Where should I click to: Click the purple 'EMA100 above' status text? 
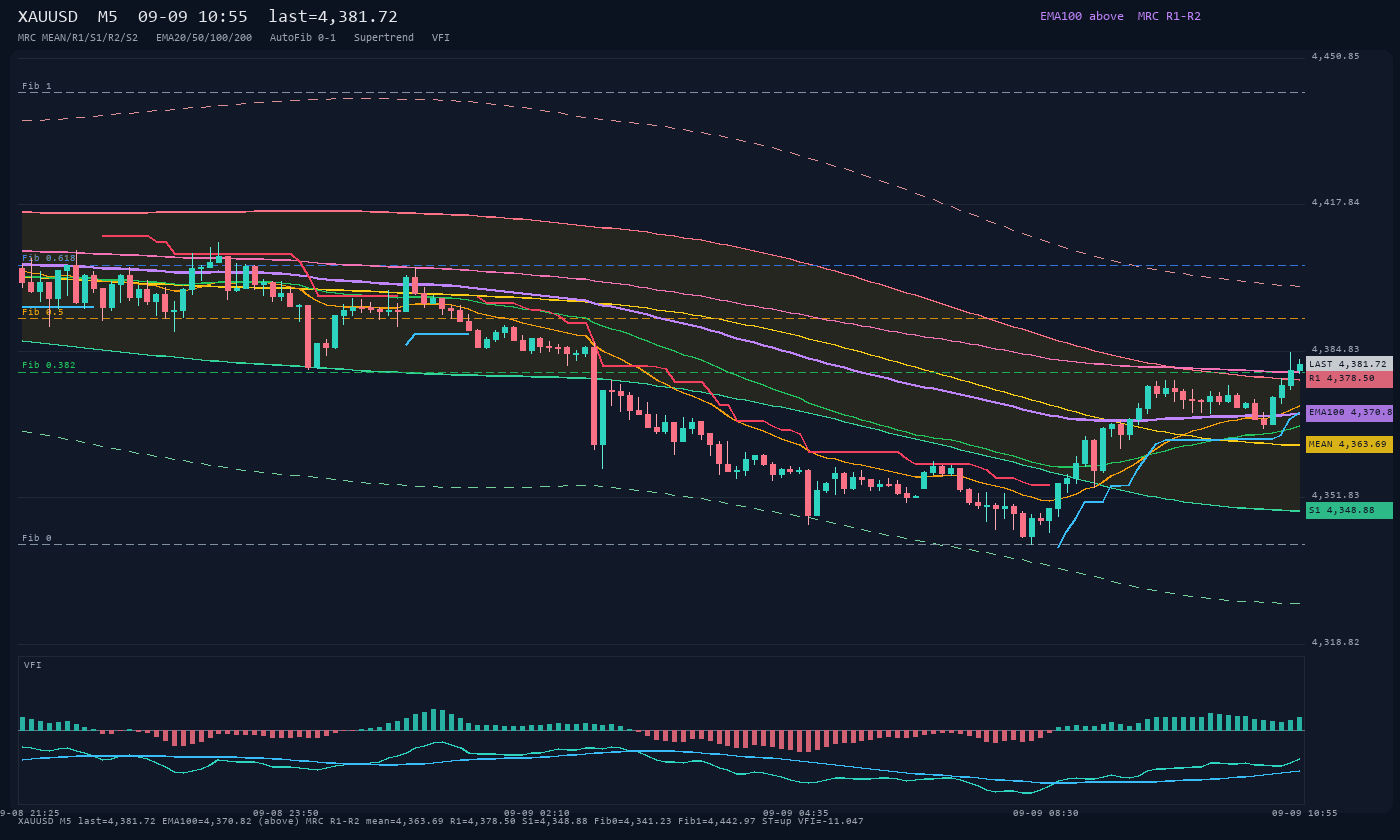point(1082,16)
